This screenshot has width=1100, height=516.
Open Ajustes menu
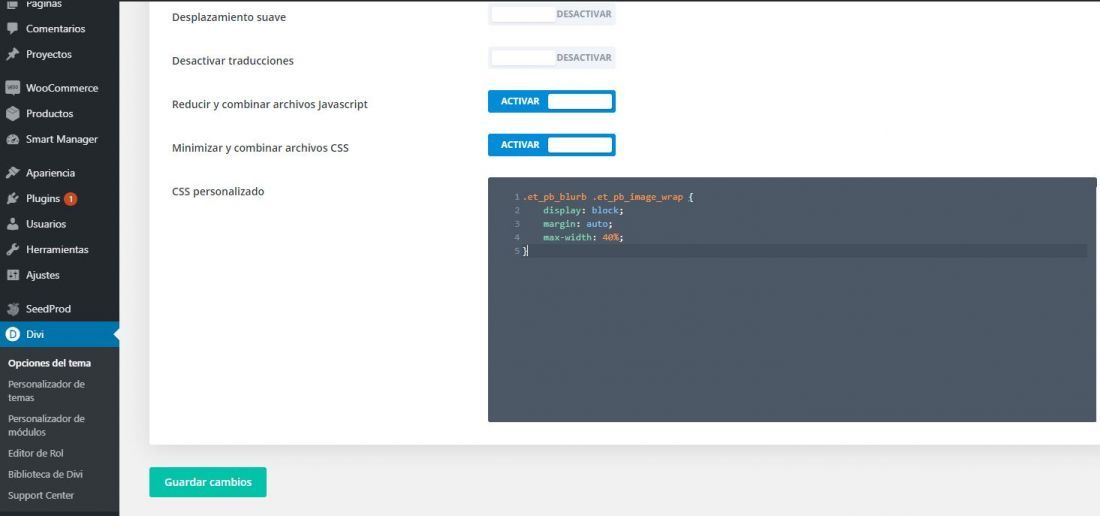click(x=43, y=276)
